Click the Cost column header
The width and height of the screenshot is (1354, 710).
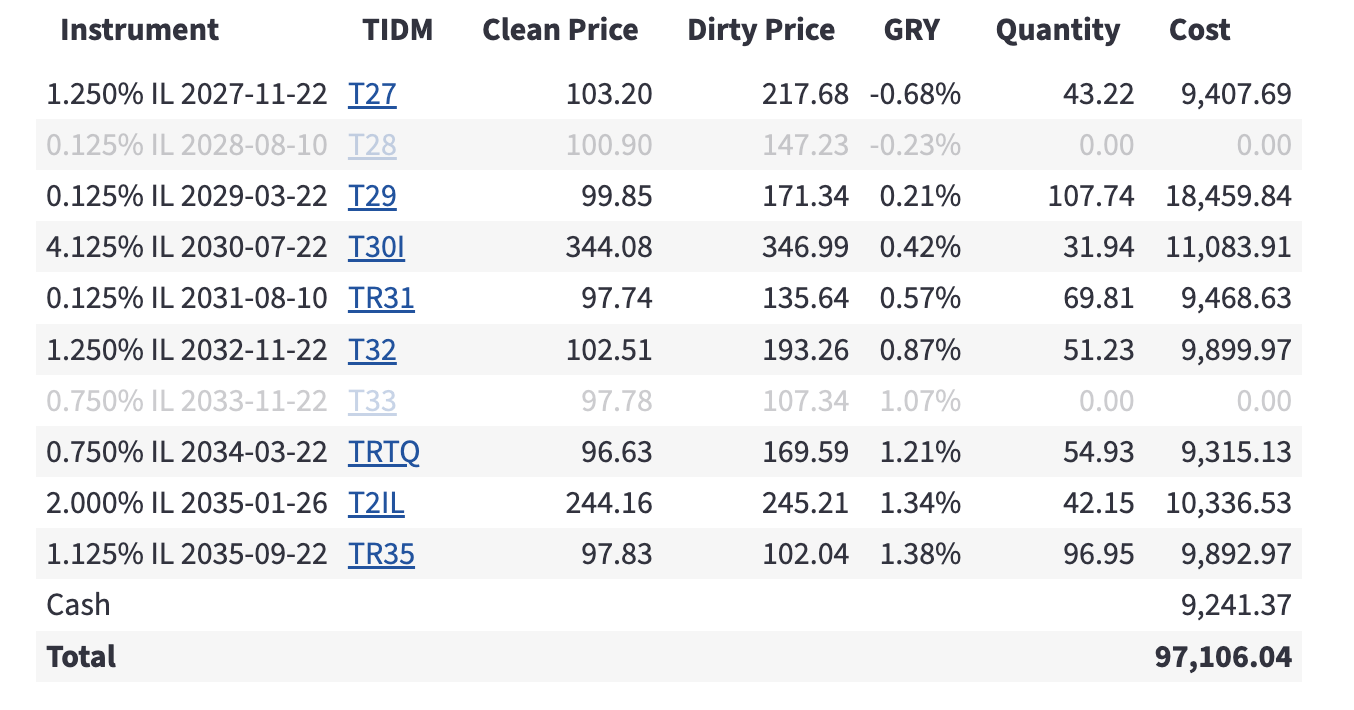click(1200, 30)
